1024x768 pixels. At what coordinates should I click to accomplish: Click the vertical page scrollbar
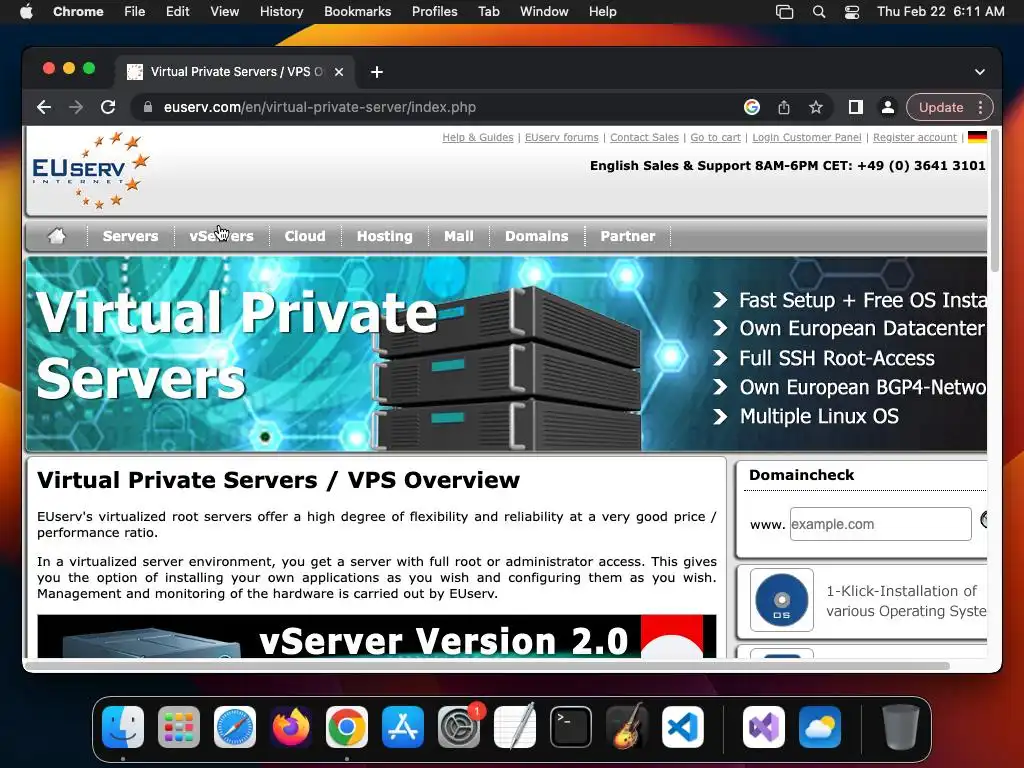995,200
